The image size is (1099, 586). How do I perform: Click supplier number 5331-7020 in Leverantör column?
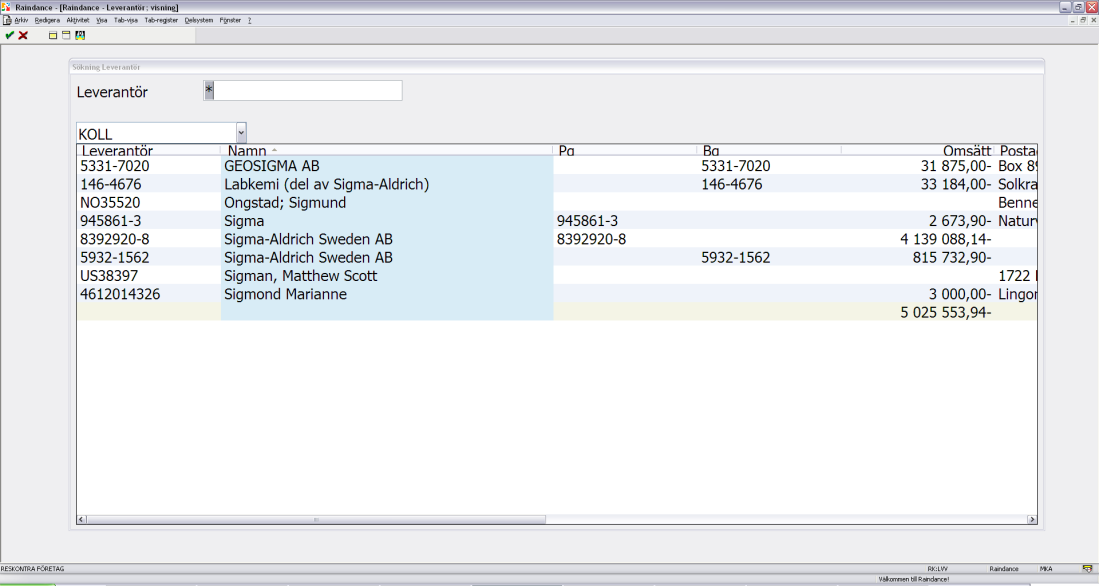(x=115, y=166)
